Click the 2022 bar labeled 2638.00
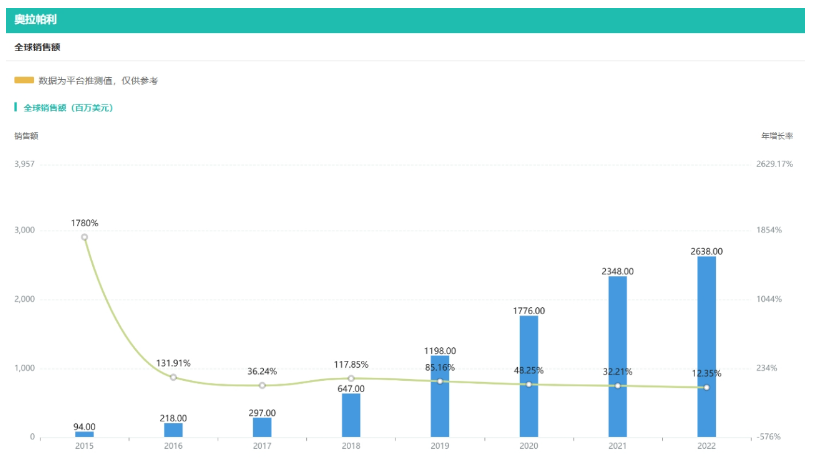The height and width of the screenshot is (461, 817). (707, 347)
